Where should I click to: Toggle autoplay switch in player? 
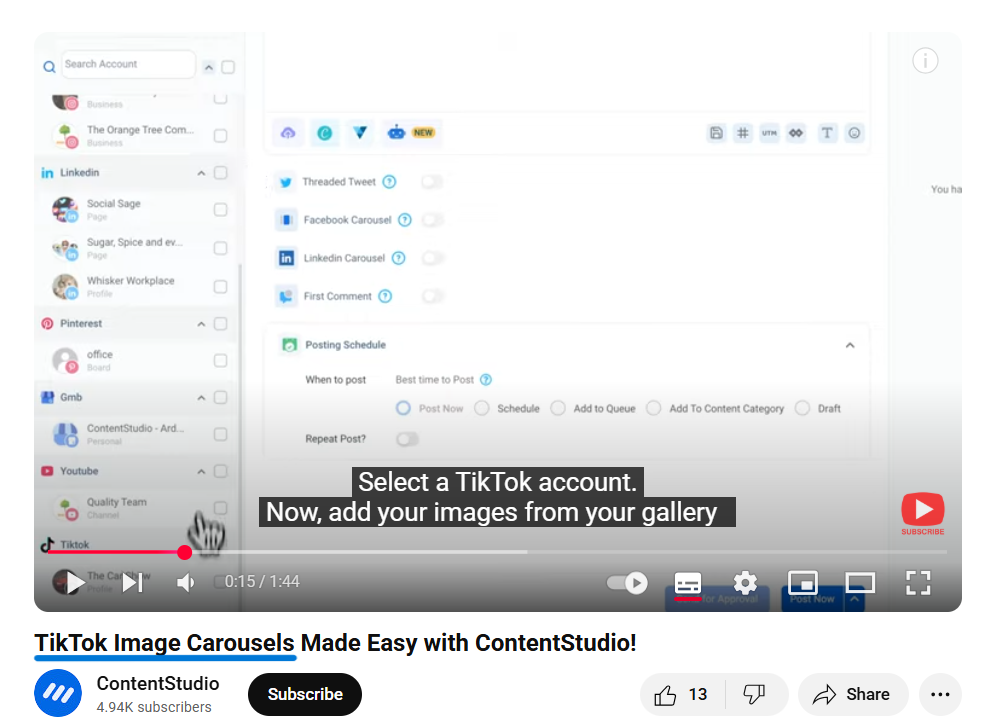click(627, 583)
